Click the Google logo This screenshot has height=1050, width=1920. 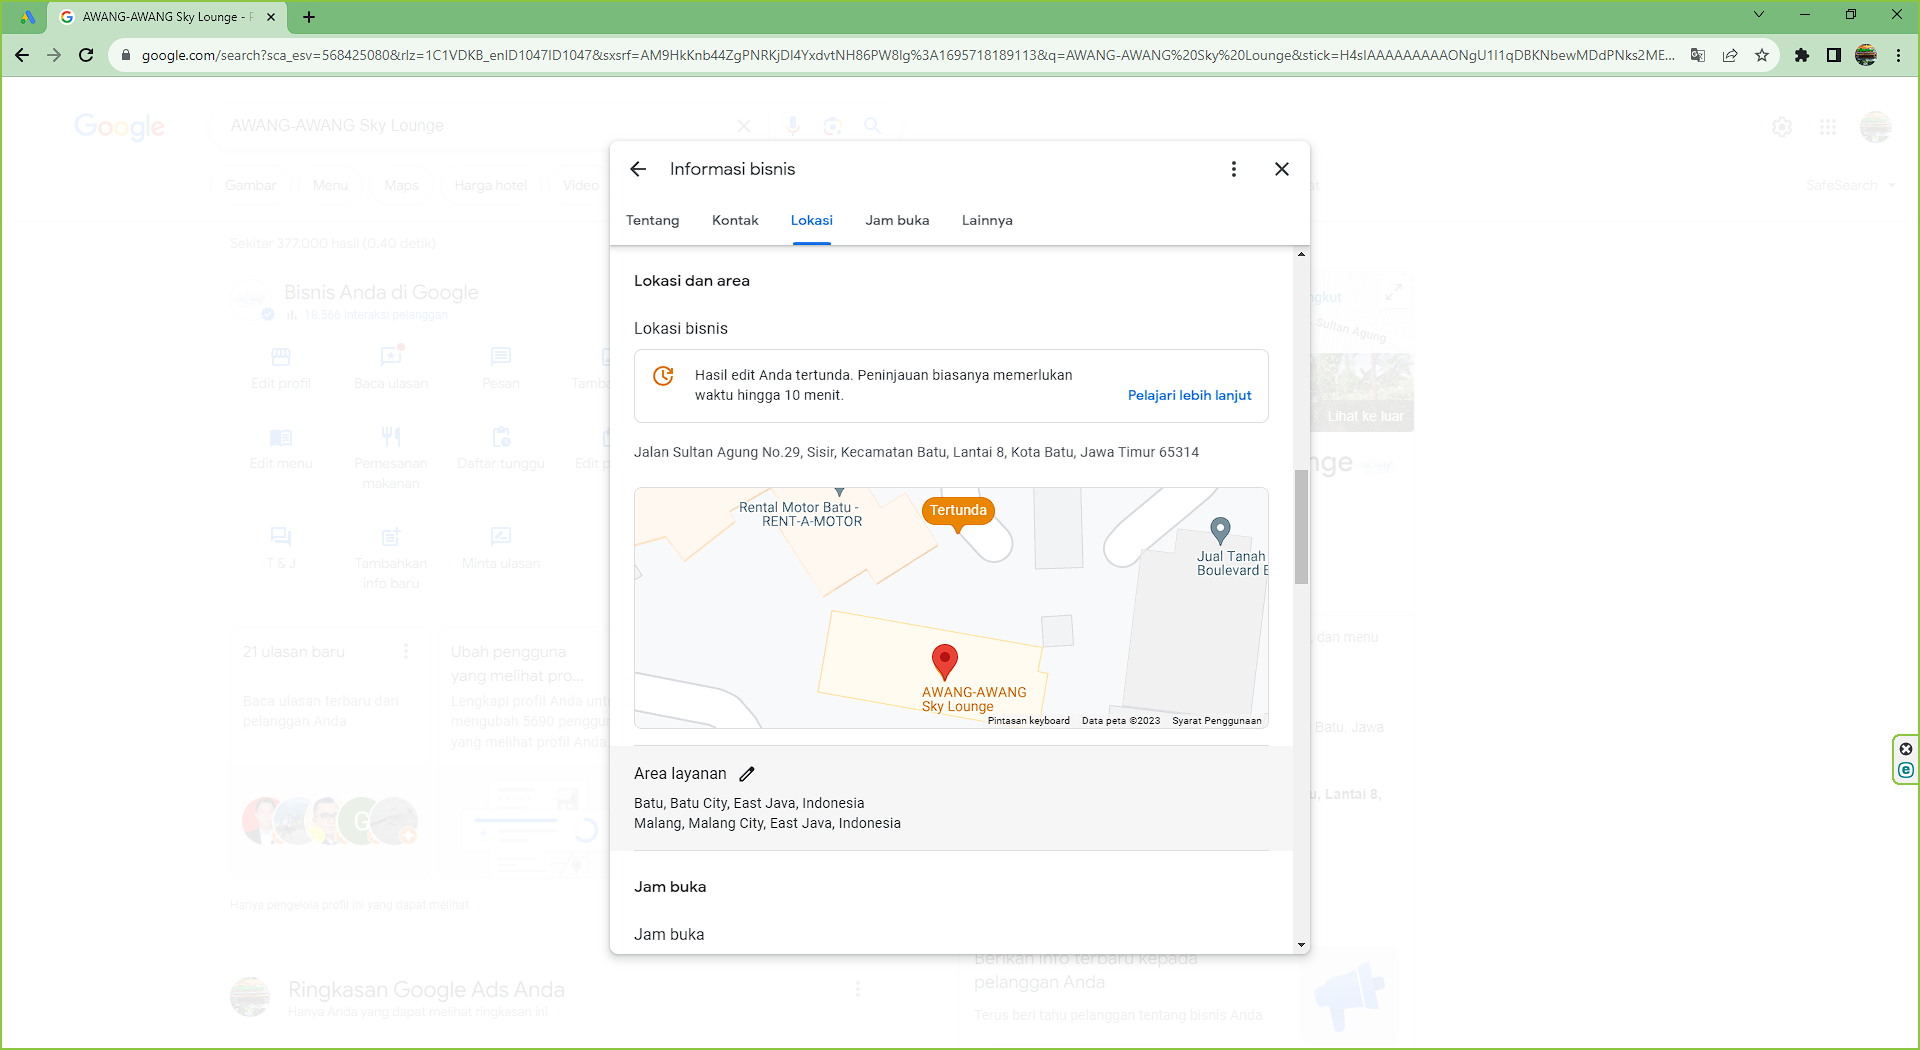[120, 126]
